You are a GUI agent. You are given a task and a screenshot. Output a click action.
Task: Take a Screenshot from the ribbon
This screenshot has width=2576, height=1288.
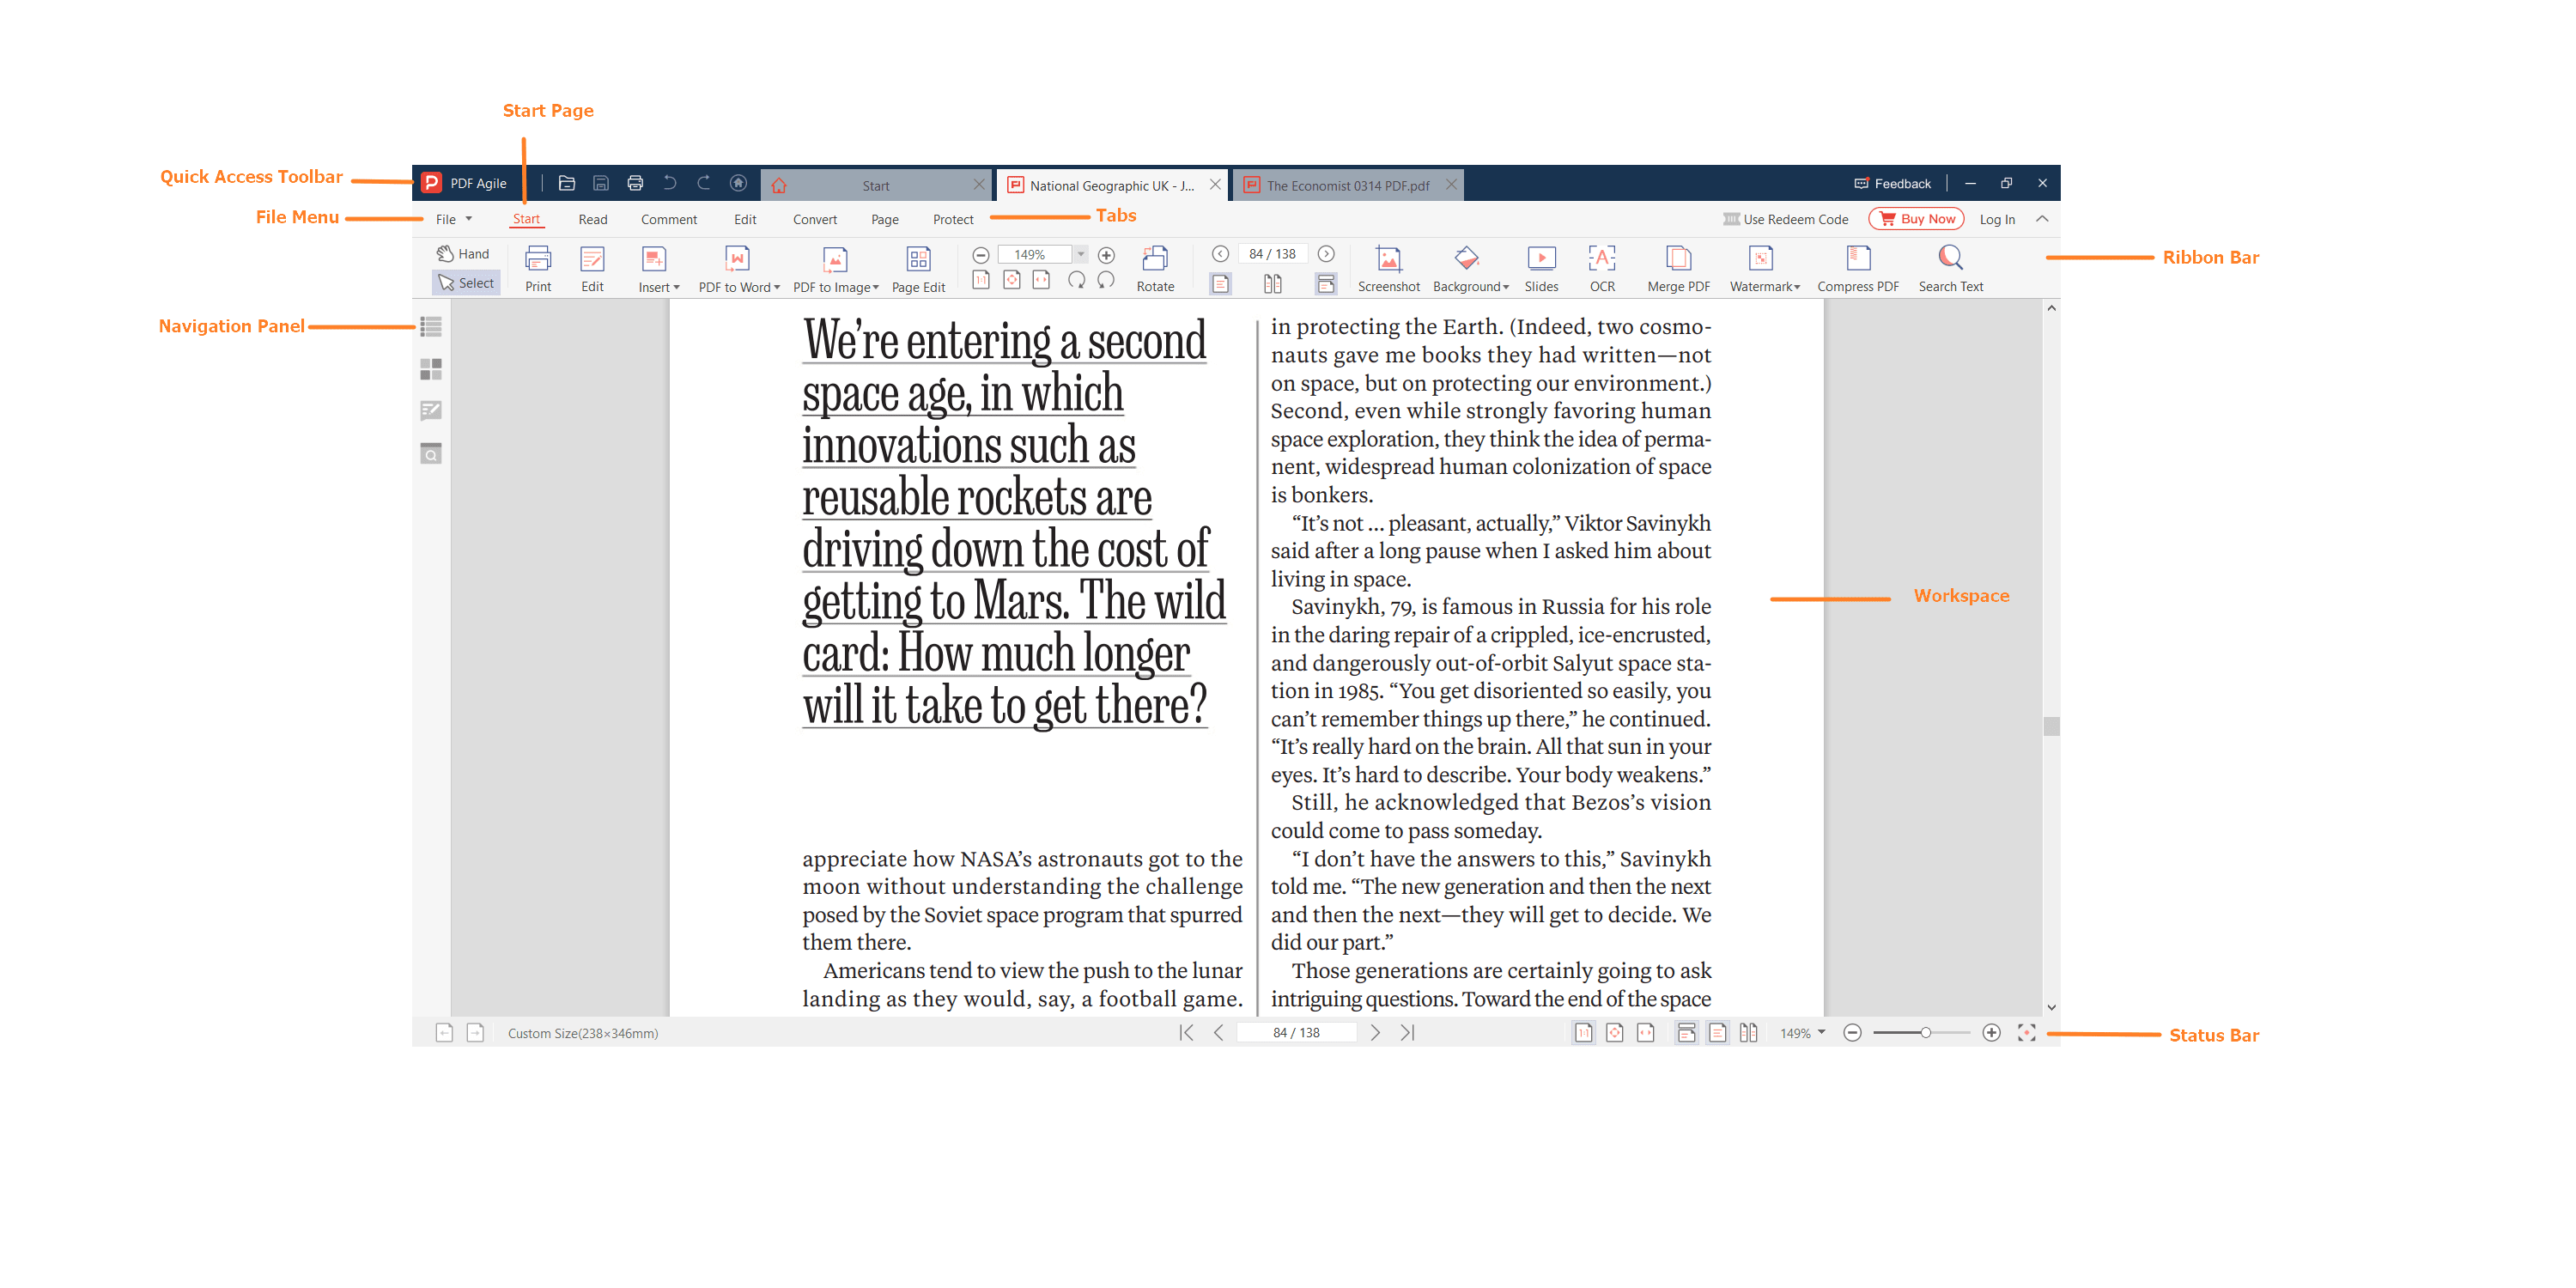pyautogui.click(x=1388, y=269)
